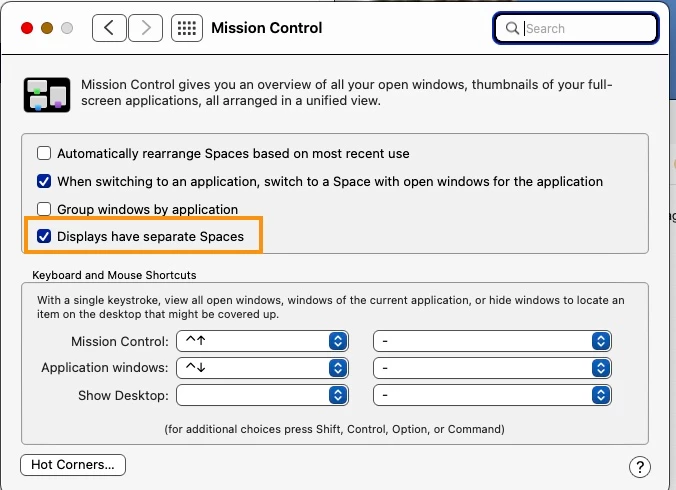Minimize window with yellow button
The width and height of the screenshot is (676, 490).
(47, 28)
